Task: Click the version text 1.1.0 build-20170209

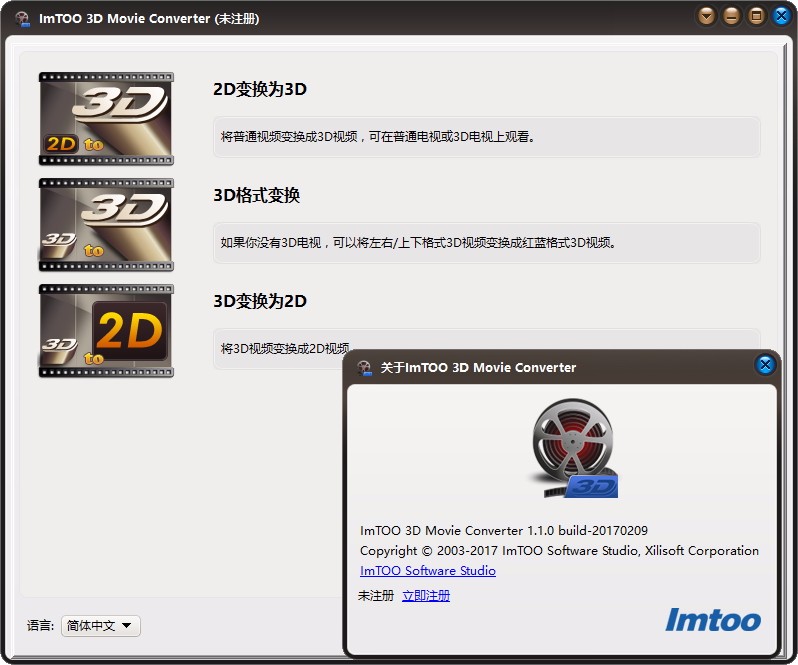Action: click(x=587, y=530)
